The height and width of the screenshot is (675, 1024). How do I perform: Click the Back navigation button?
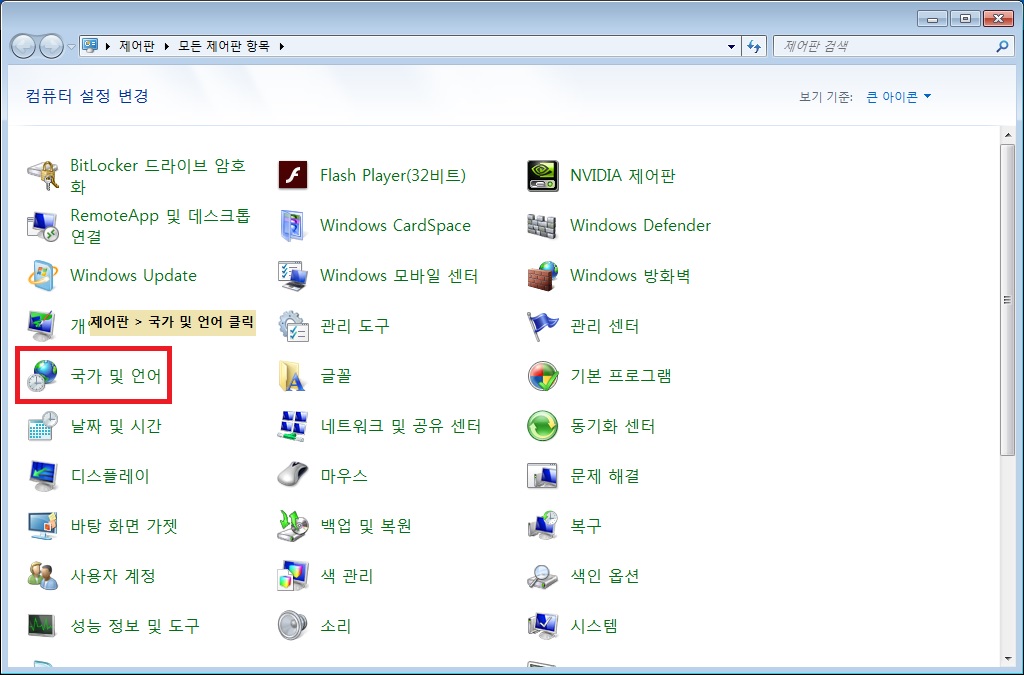pyautogui.click(x=24, y=46)
